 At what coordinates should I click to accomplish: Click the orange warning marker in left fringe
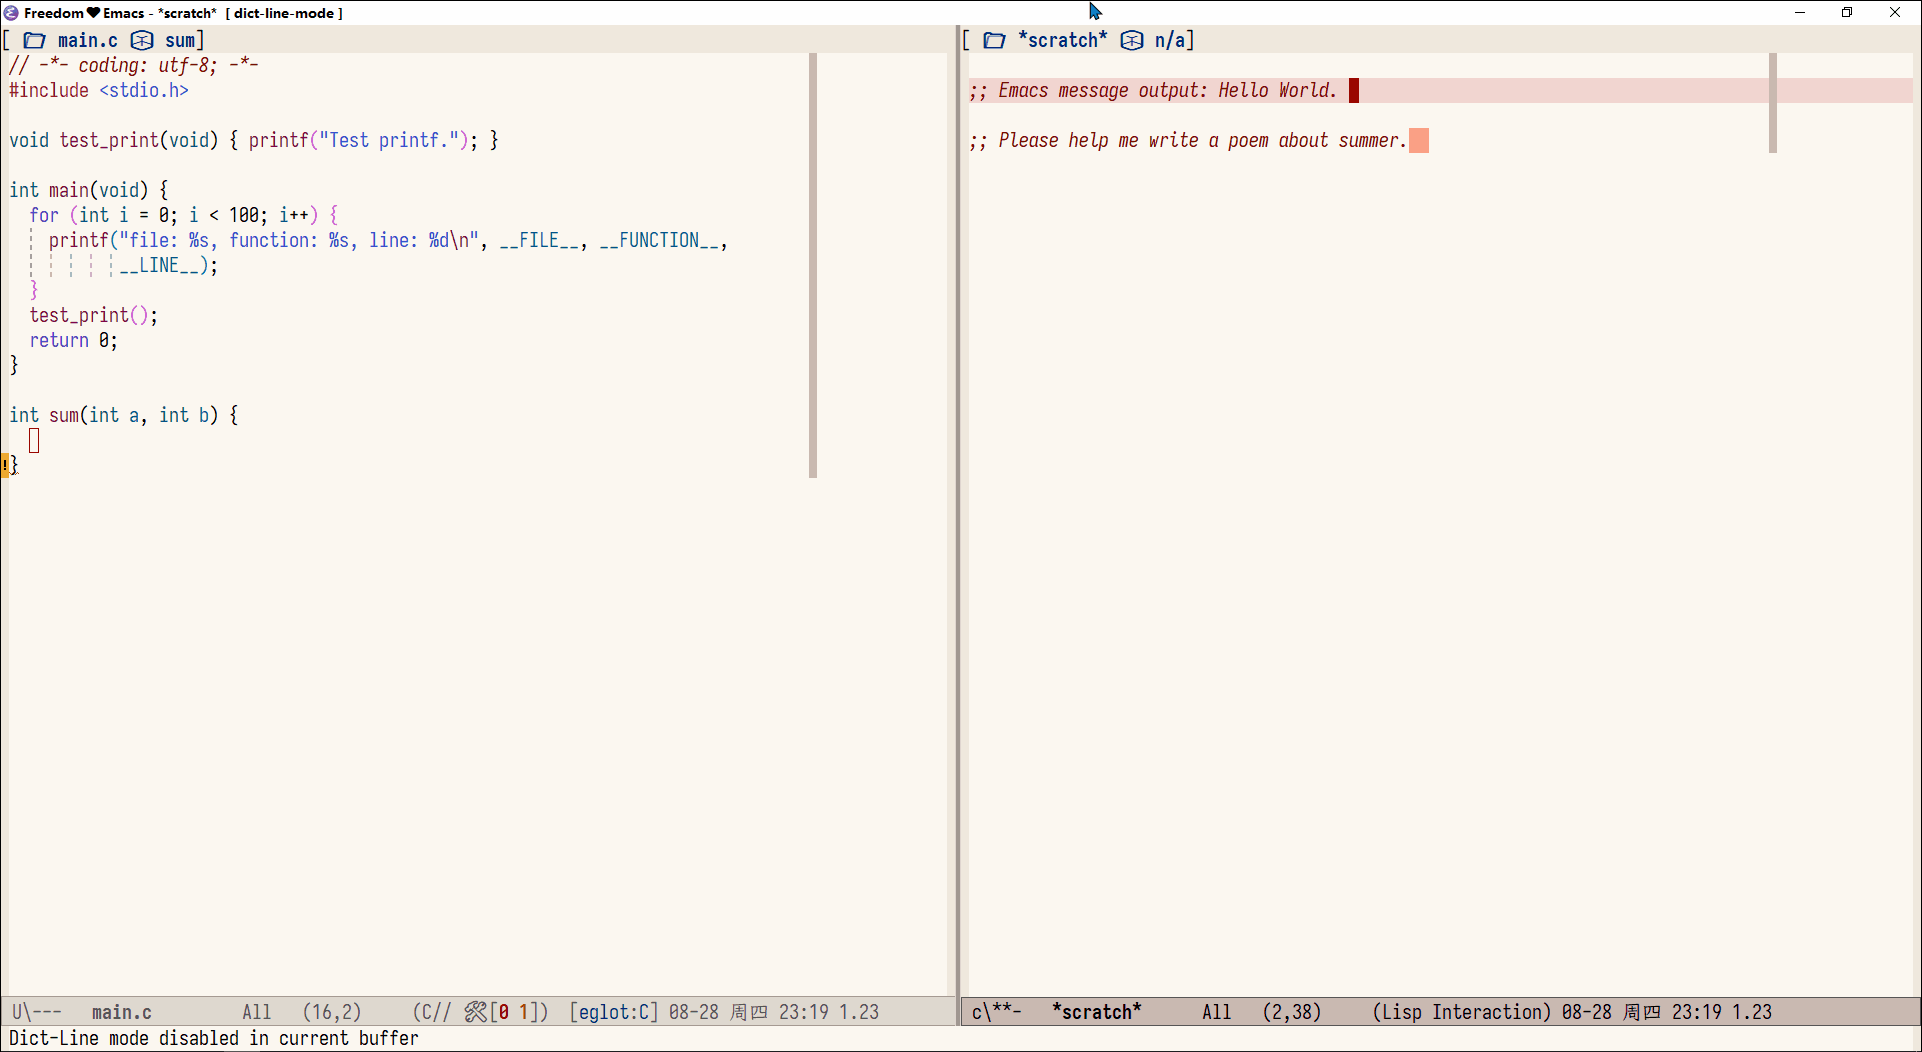[x=5, y=465]
